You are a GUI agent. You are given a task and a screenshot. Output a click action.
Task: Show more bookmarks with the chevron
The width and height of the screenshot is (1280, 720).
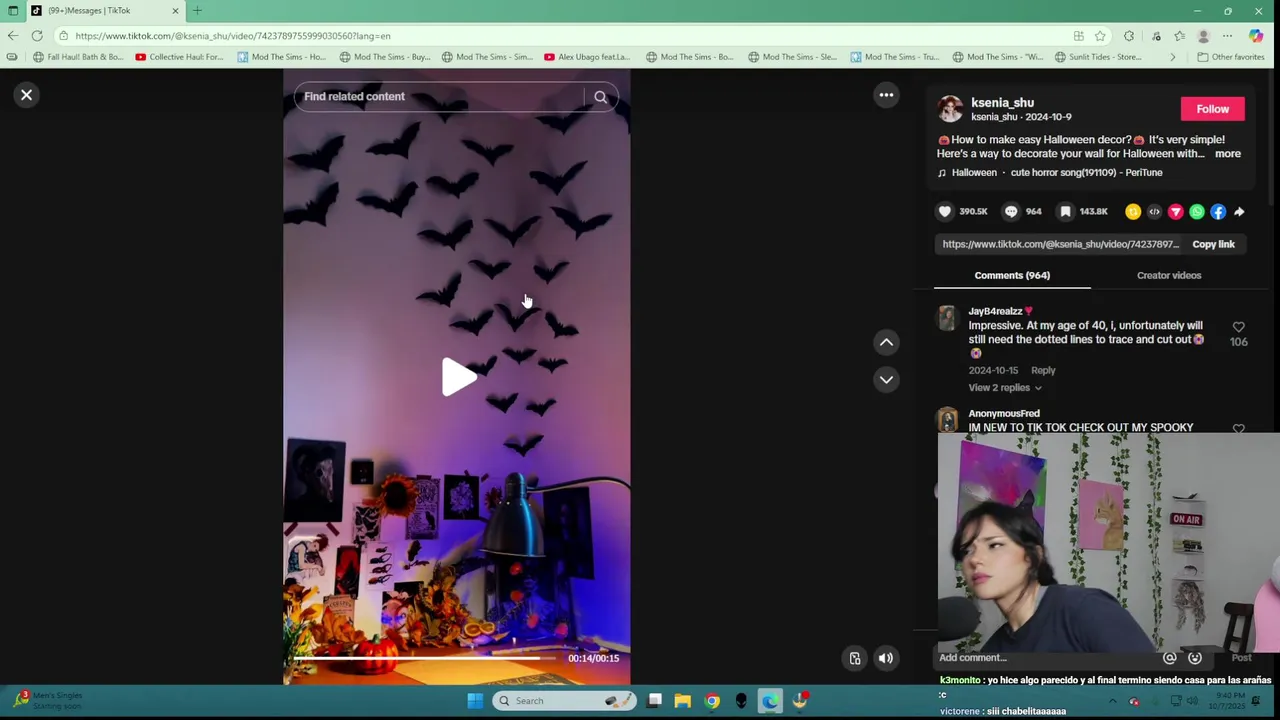(1172, 57)
